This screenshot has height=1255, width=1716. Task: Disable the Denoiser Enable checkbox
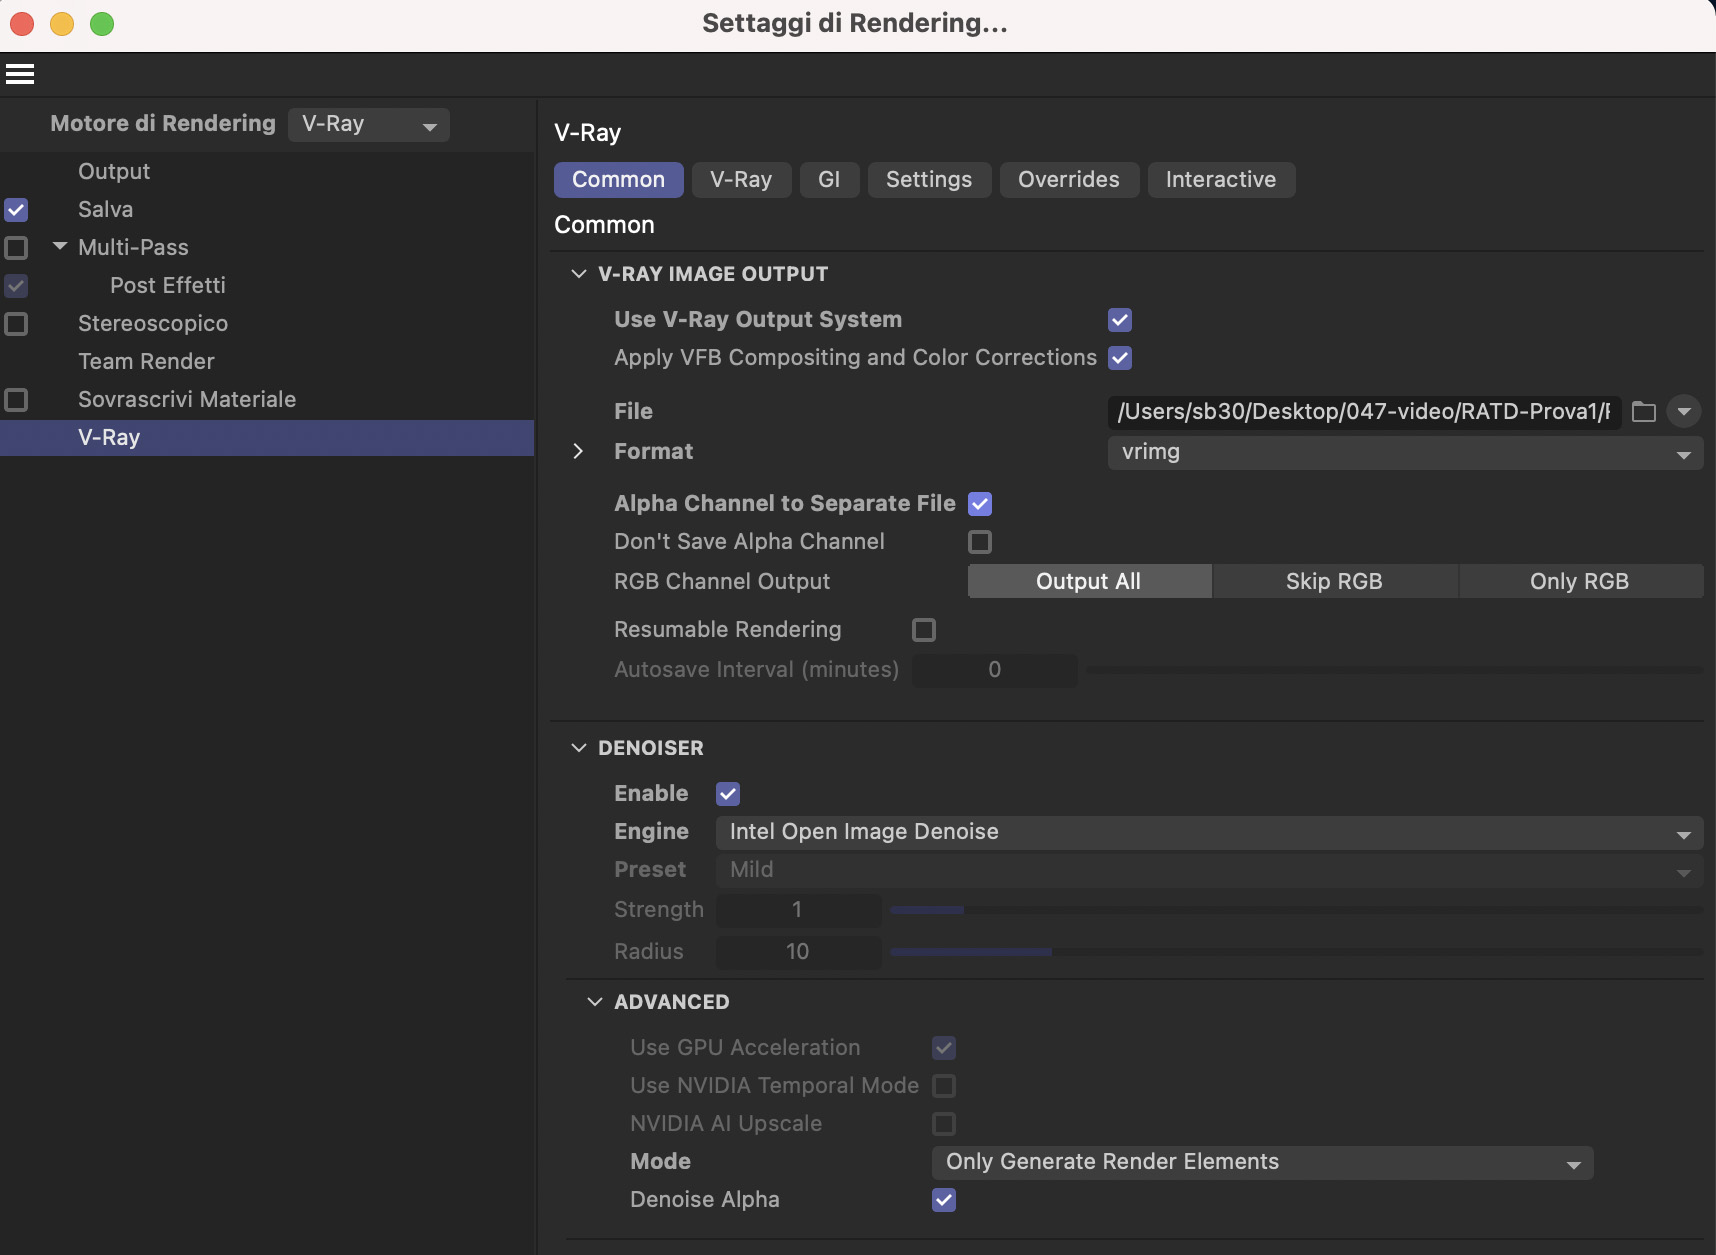(x=728, y=794)
